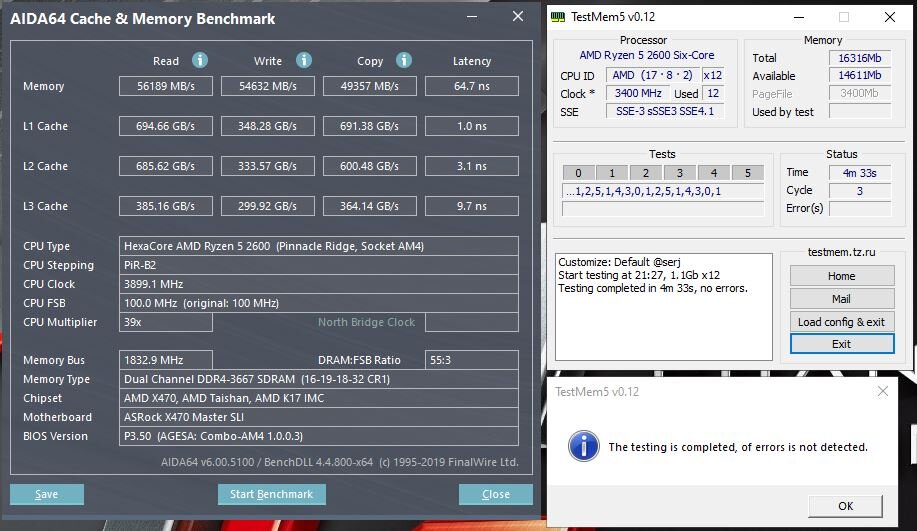Click the CPU Multiplier value 39x
The height and width of the screenshot is (531, 917).
point(166,322)
